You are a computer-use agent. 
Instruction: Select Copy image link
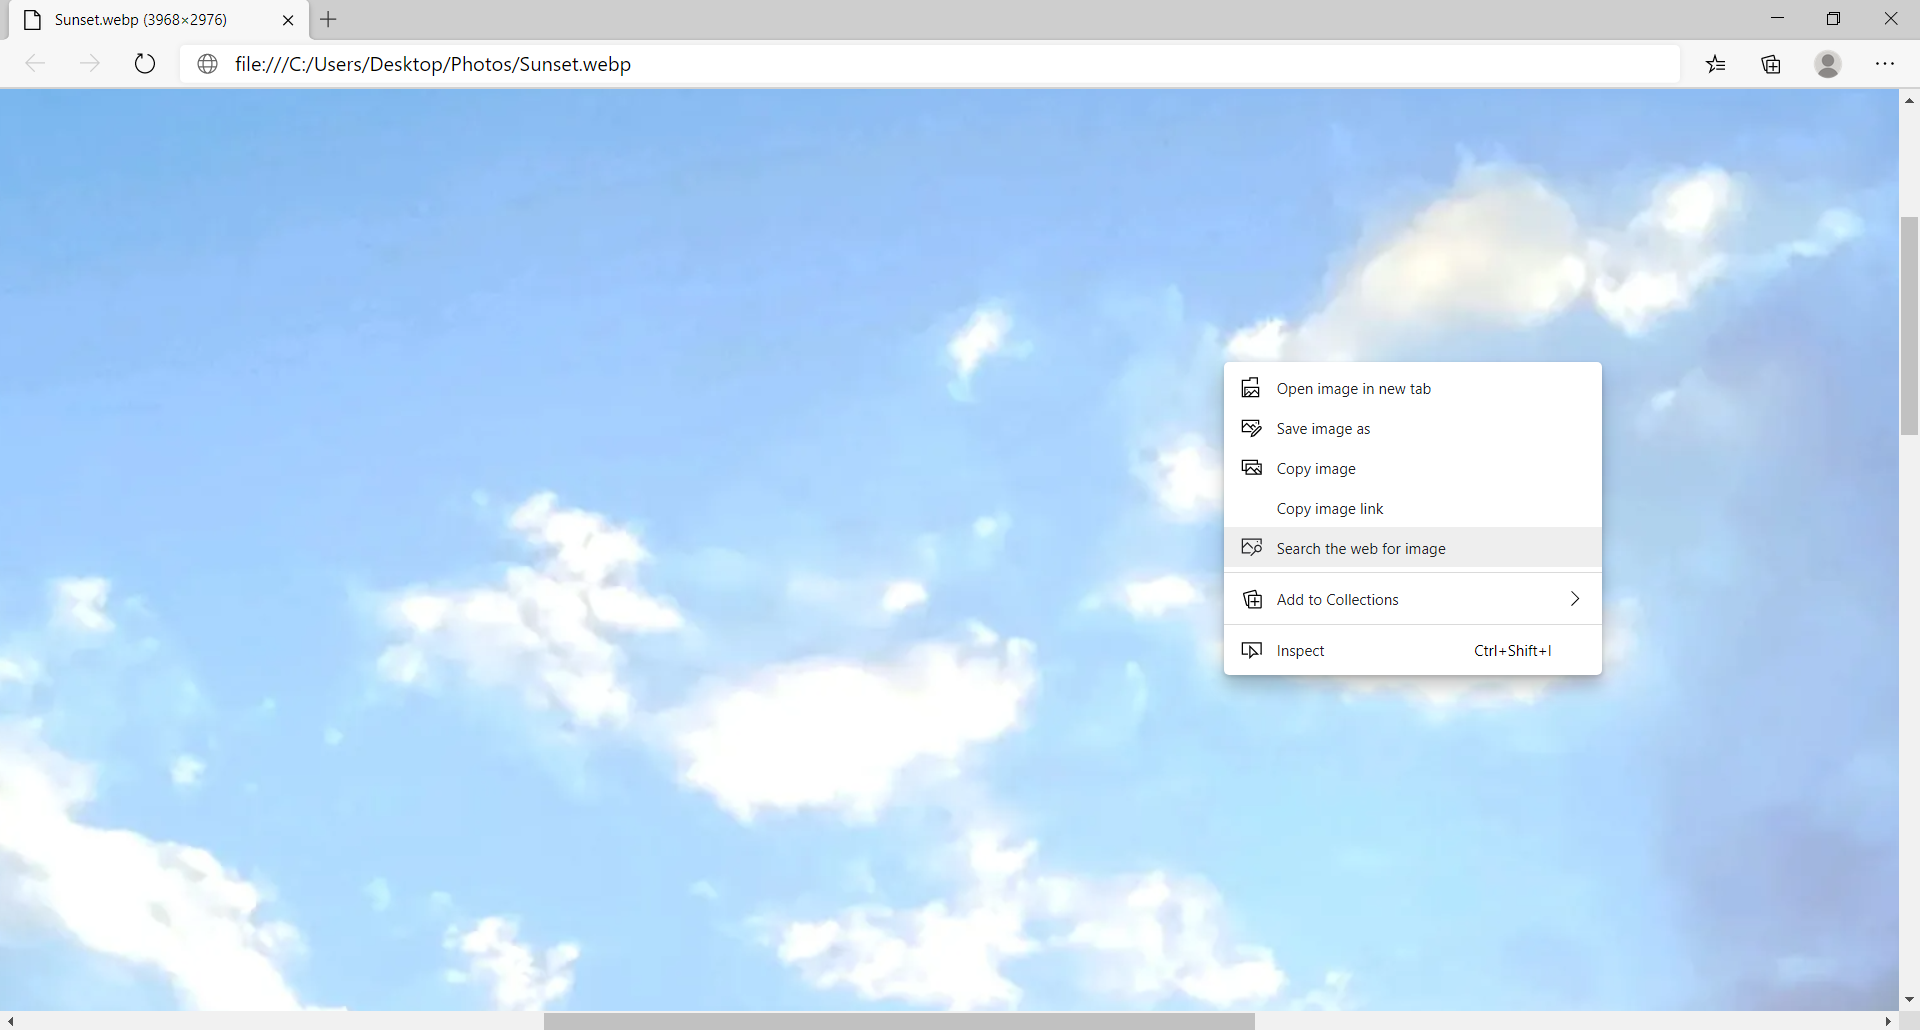1330,509
